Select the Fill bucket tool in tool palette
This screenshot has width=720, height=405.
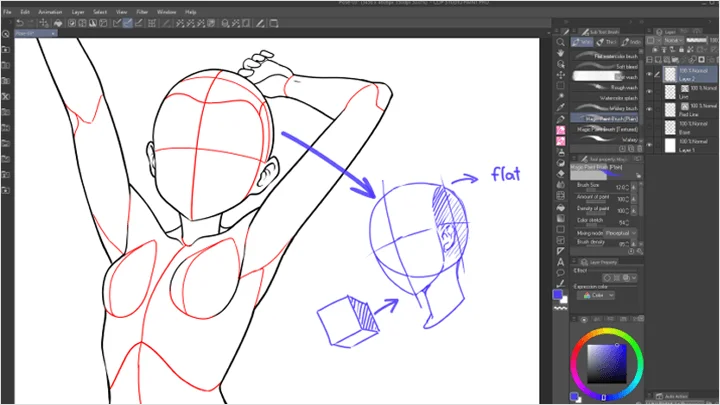click(x=561, y=208)
